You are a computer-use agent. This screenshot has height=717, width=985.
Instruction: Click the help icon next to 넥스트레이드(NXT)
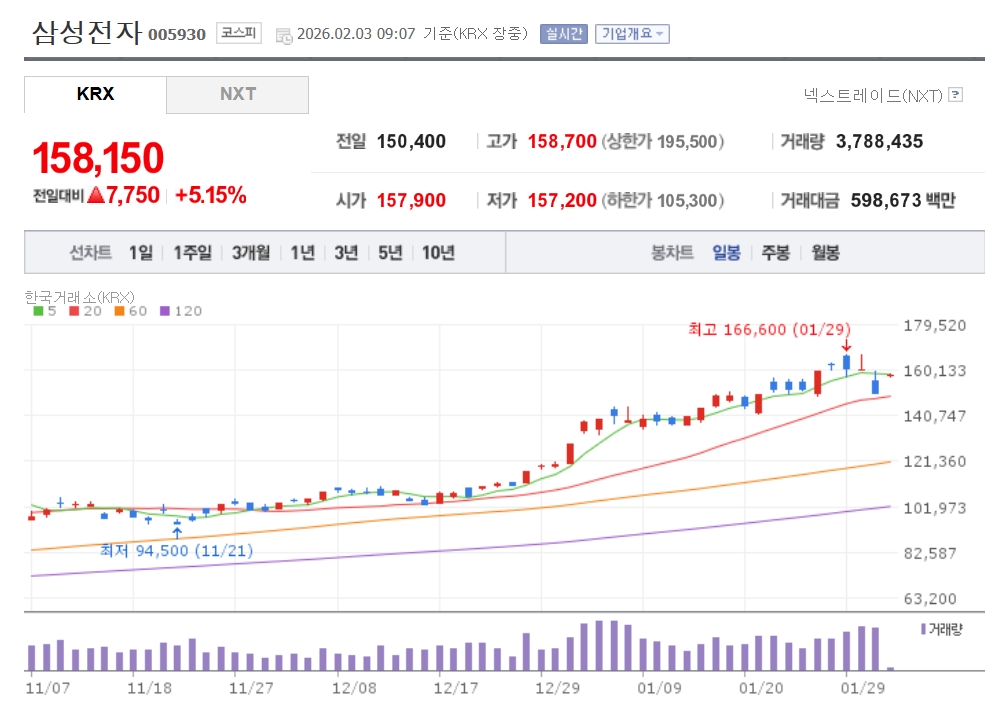pyautogui.click(x=956, y=96)
